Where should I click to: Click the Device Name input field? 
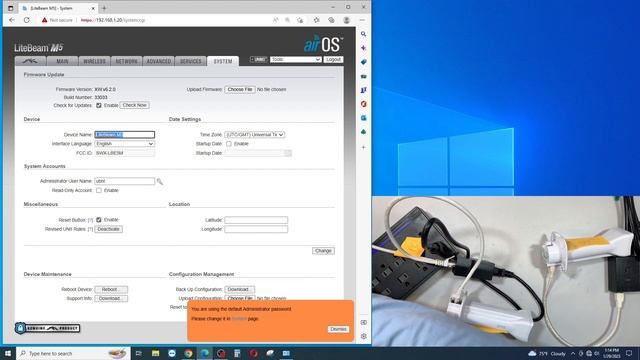click(x=124, y=135)
